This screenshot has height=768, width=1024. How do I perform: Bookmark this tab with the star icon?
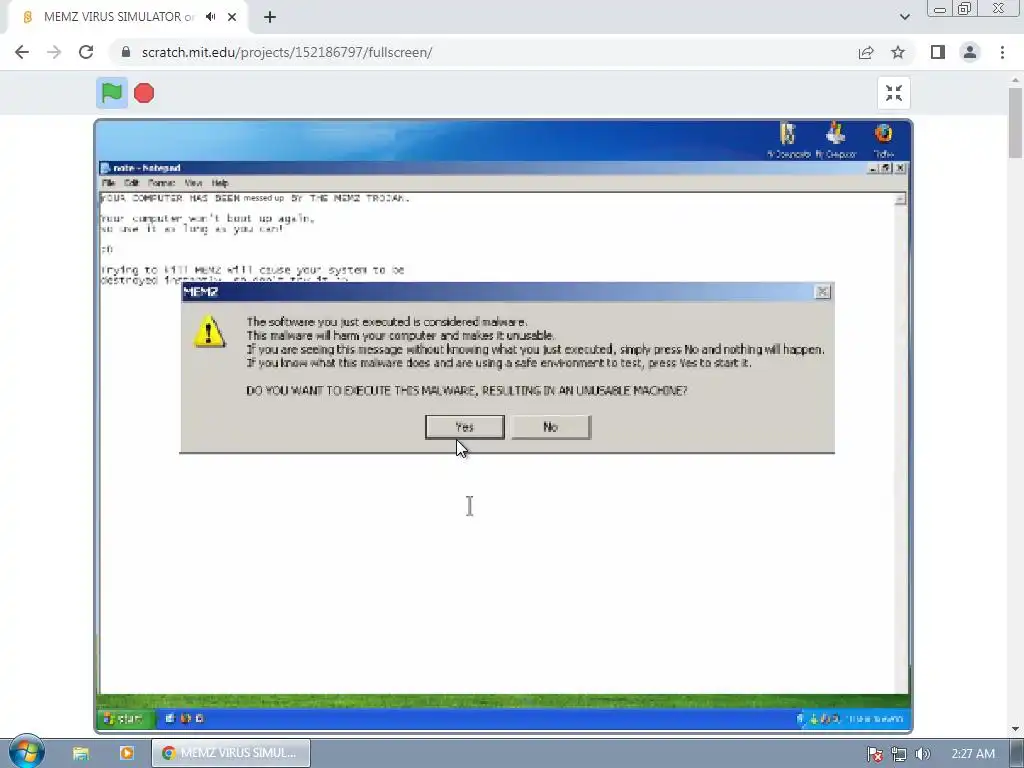(x=898, y=52)
